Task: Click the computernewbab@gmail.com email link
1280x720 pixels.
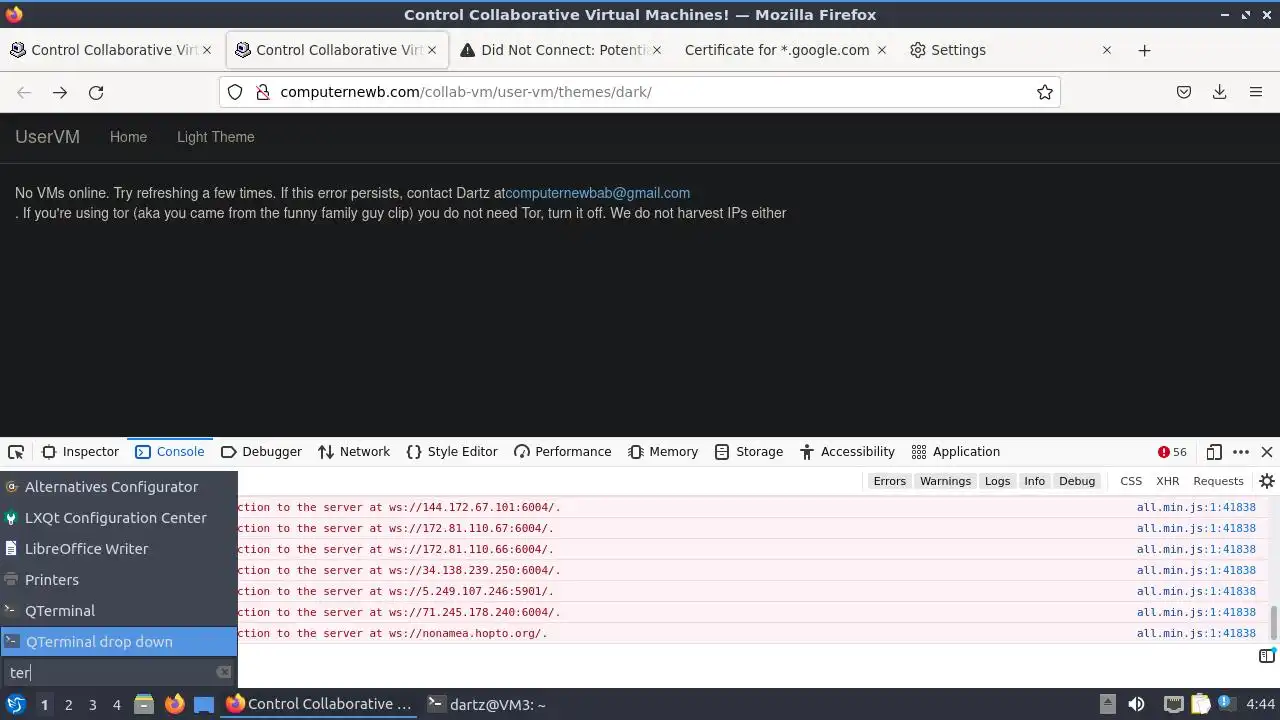Action: 597,193
